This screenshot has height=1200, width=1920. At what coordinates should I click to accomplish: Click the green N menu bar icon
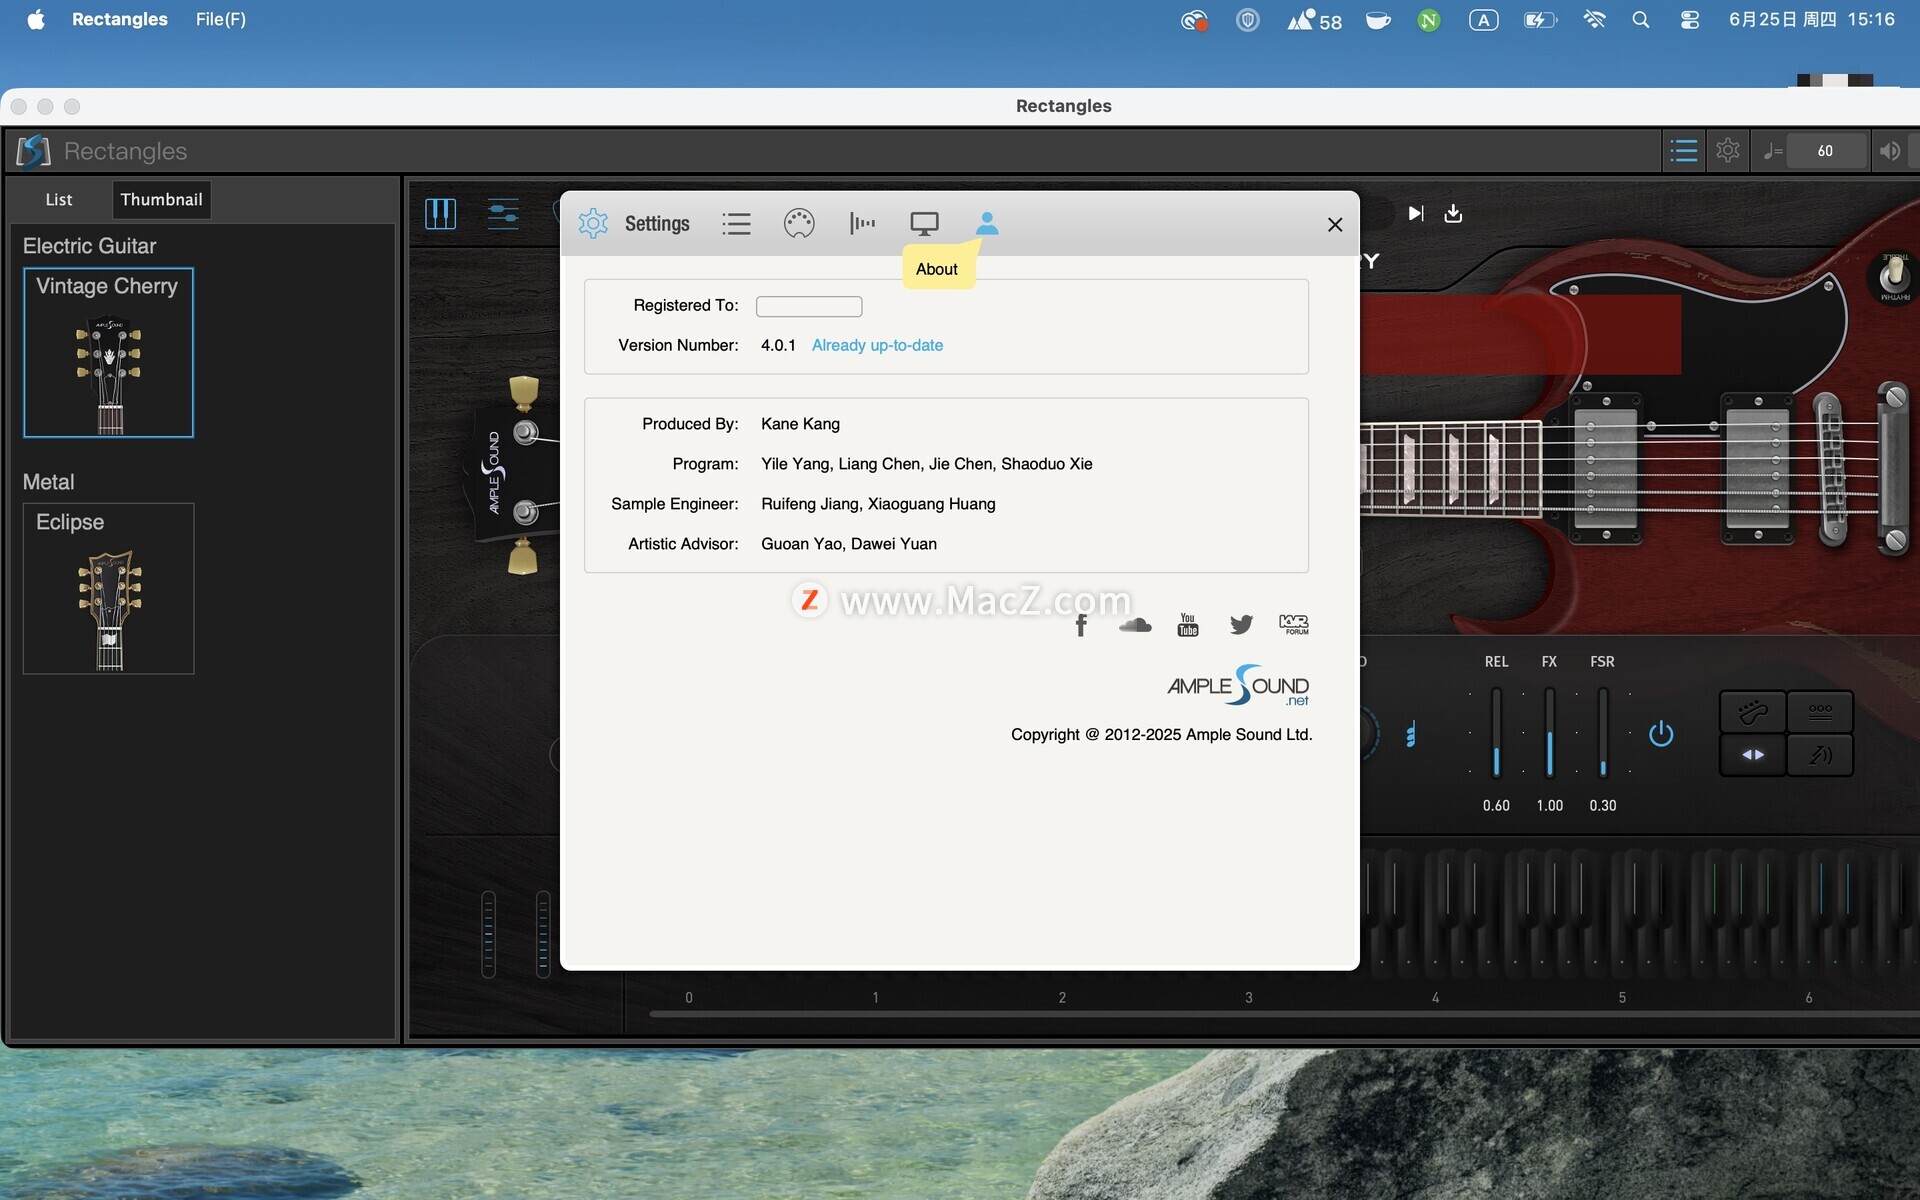[1429, 20]
